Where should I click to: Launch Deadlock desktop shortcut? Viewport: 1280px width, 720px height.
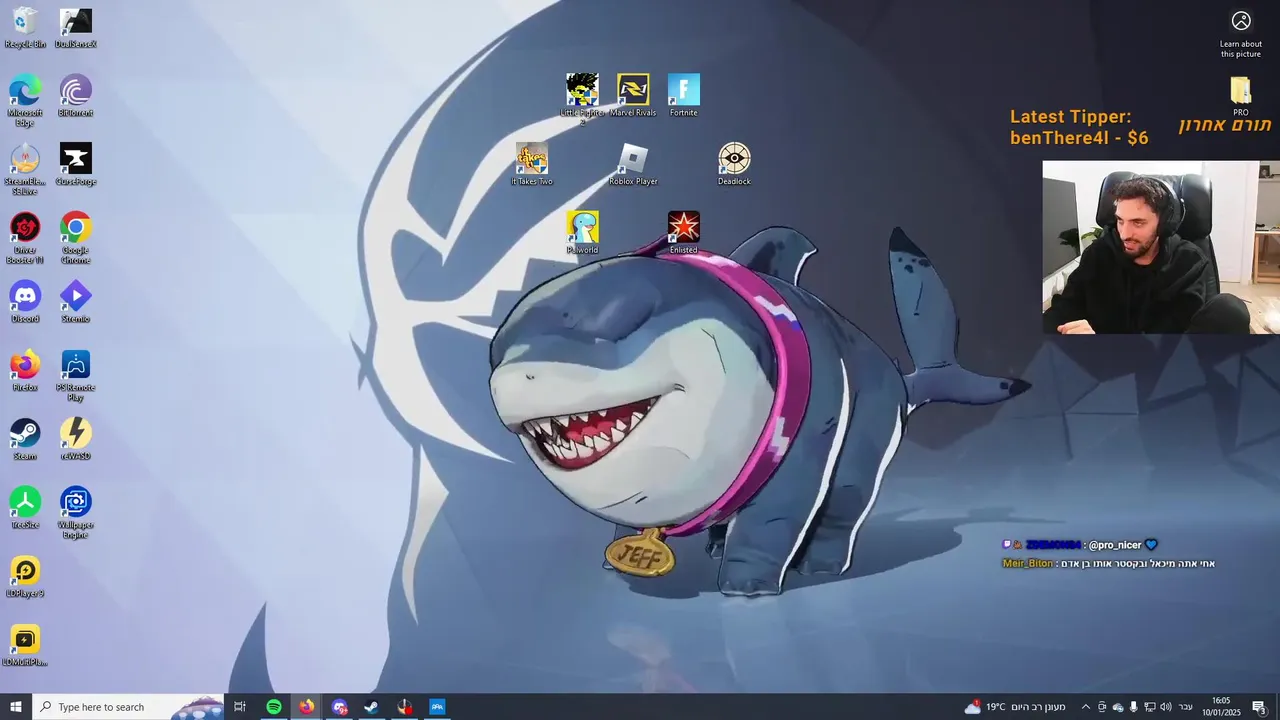click(x=734, y=164)
